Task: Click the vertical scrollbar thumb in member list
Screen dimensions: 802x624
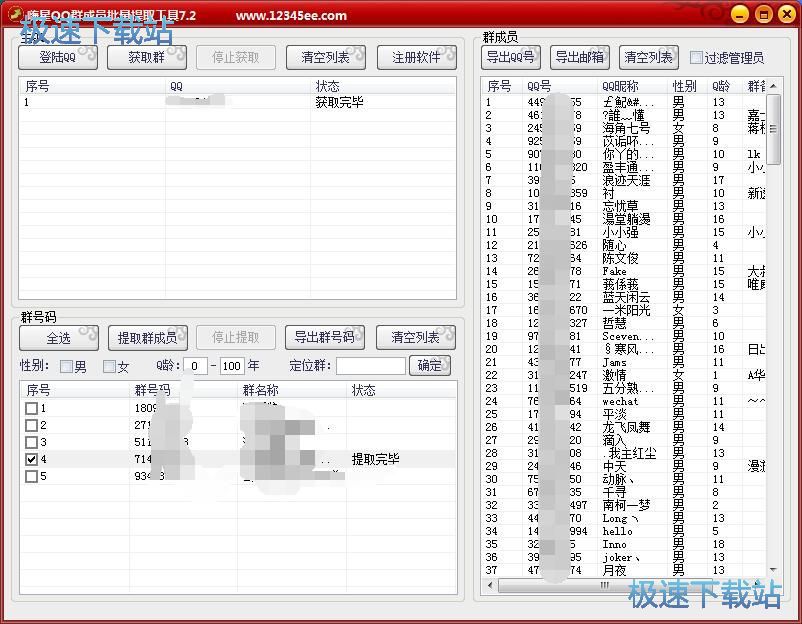Action: pyautogui.click(x=773, y=129)
